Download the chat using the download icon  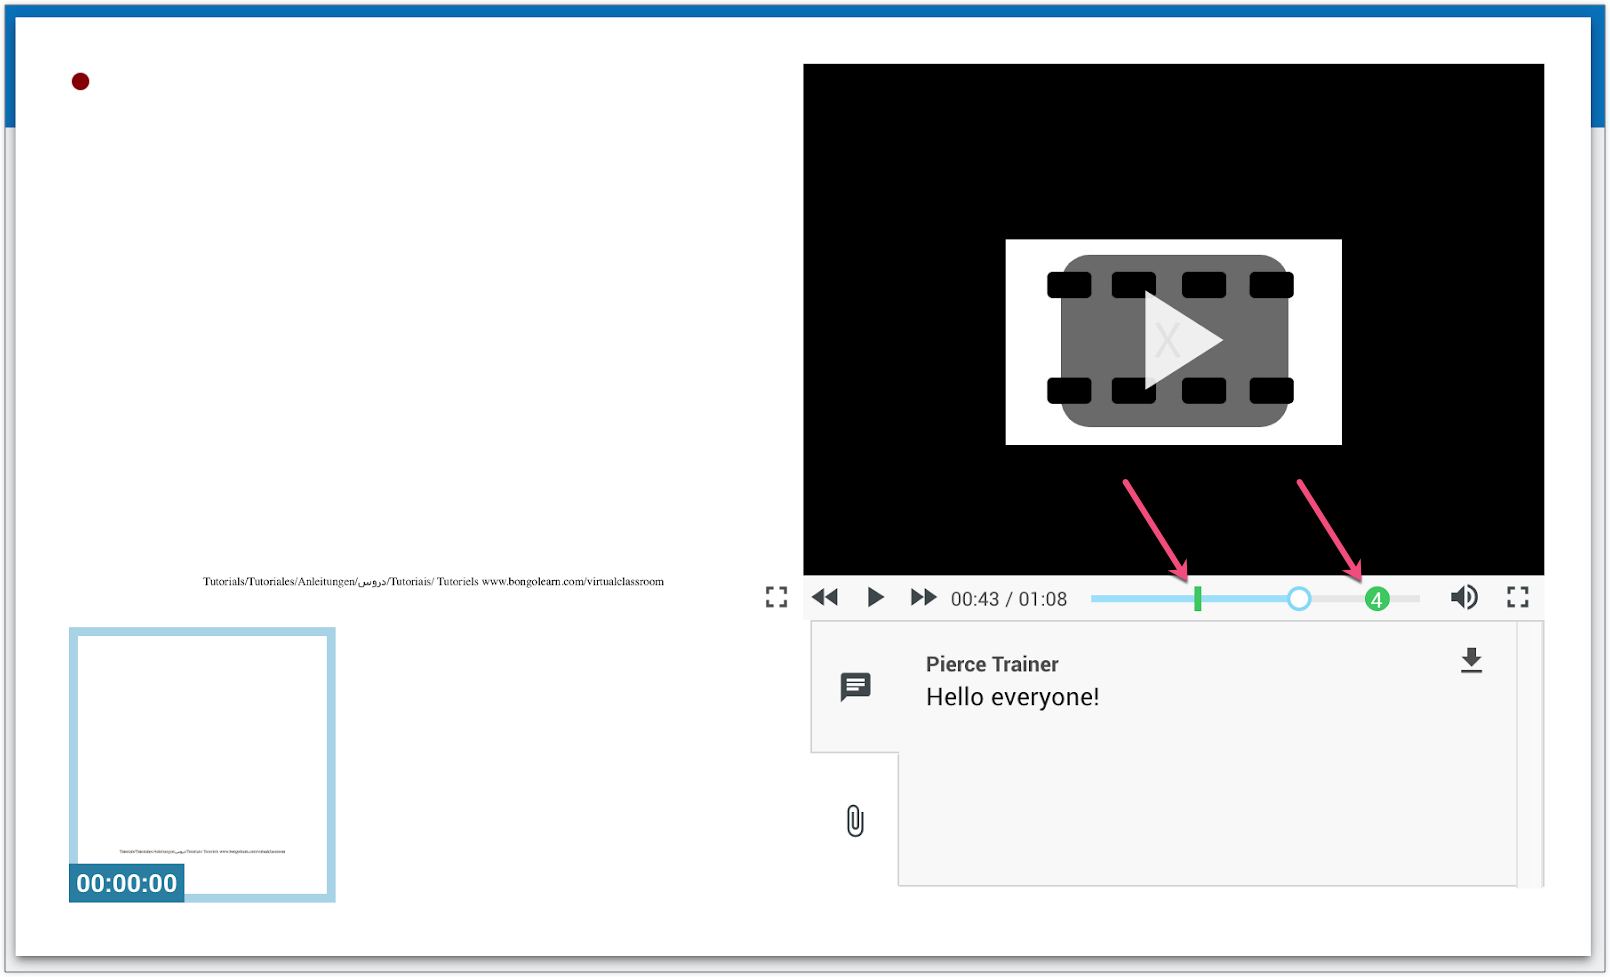(x=1471, y=661)
